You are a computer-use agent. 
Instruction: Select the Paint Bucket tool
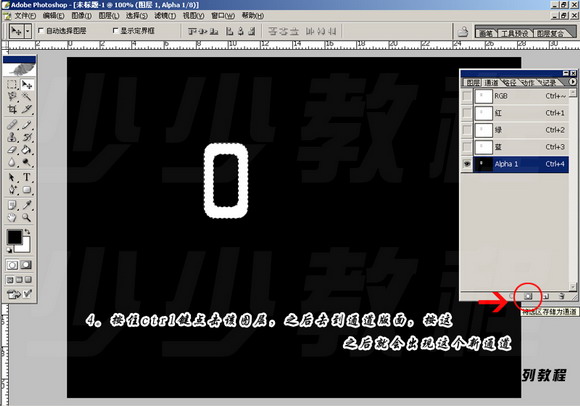click(x=27, y=150)
